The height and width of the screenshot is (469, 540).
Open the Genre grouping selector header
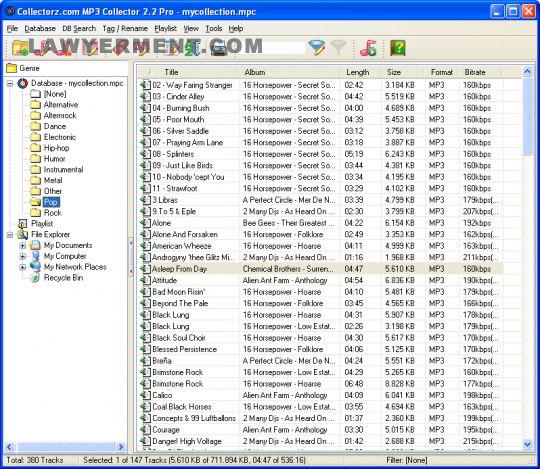(x=66, y=68)
